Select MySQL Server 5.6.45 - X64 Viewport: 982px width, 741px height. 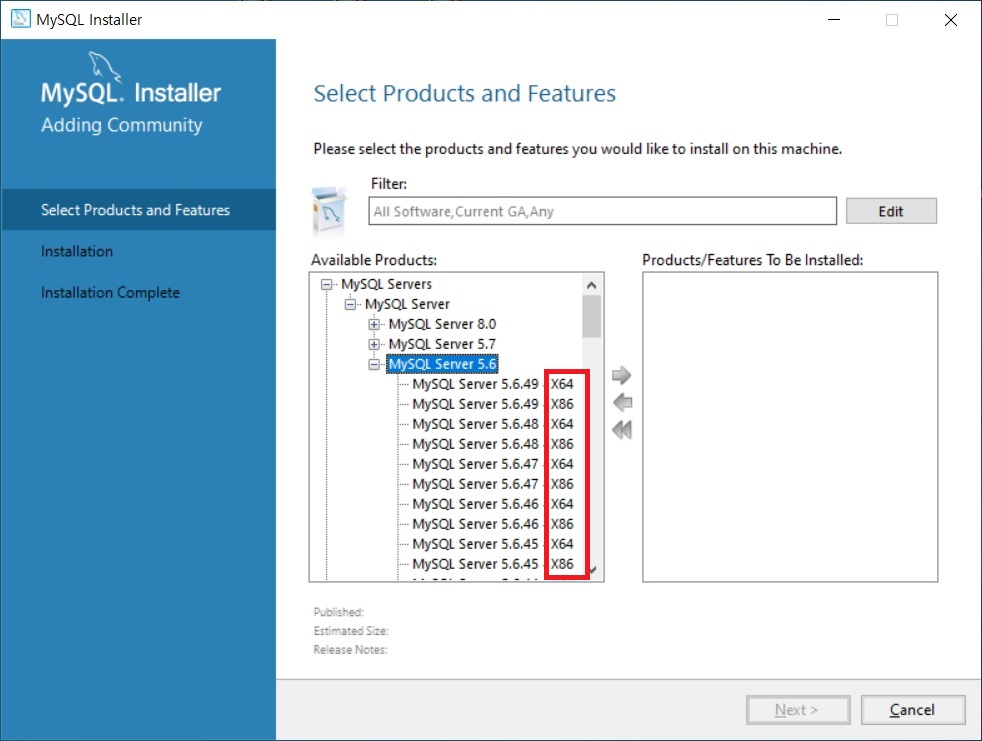pos(493,544)
